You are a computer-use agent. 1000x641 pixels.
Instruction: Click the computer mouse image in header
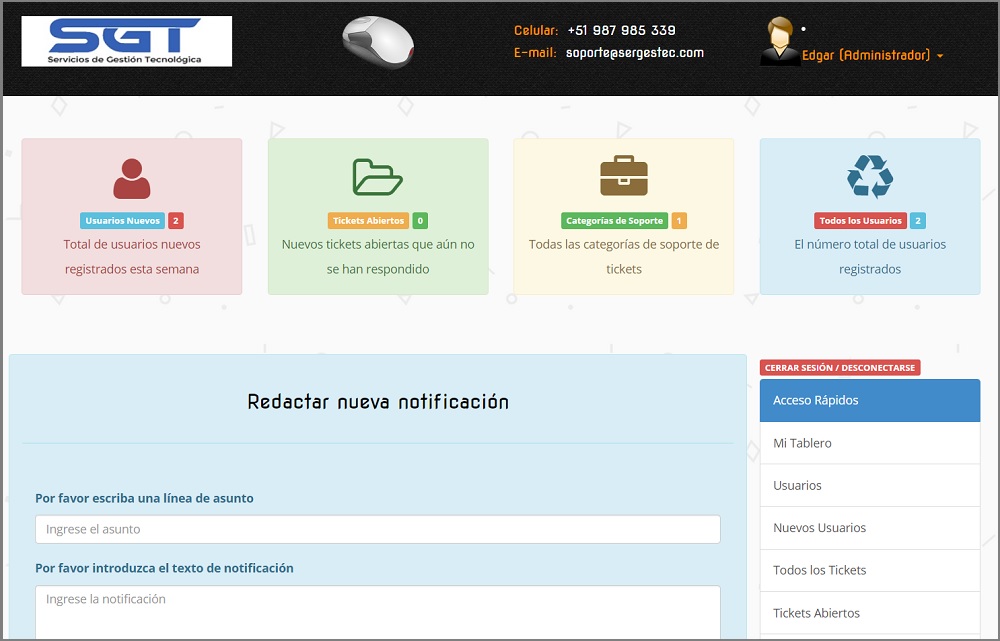point(378,41)
